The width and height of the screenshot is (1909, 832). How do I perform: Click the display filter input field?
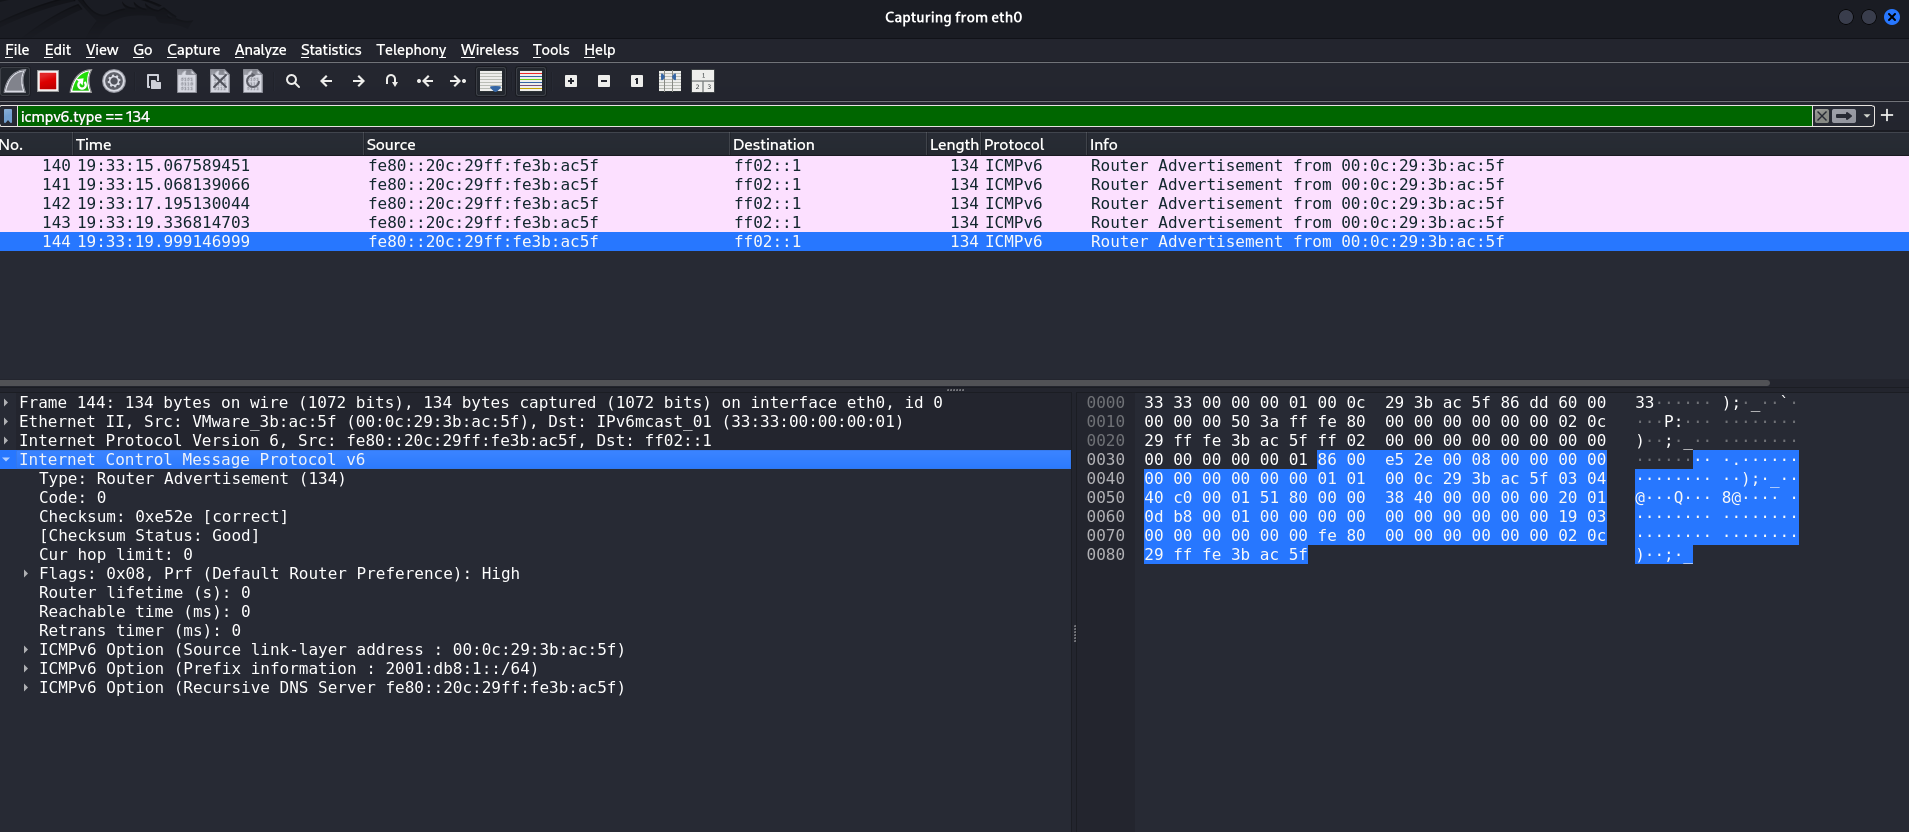coord(914,116)
